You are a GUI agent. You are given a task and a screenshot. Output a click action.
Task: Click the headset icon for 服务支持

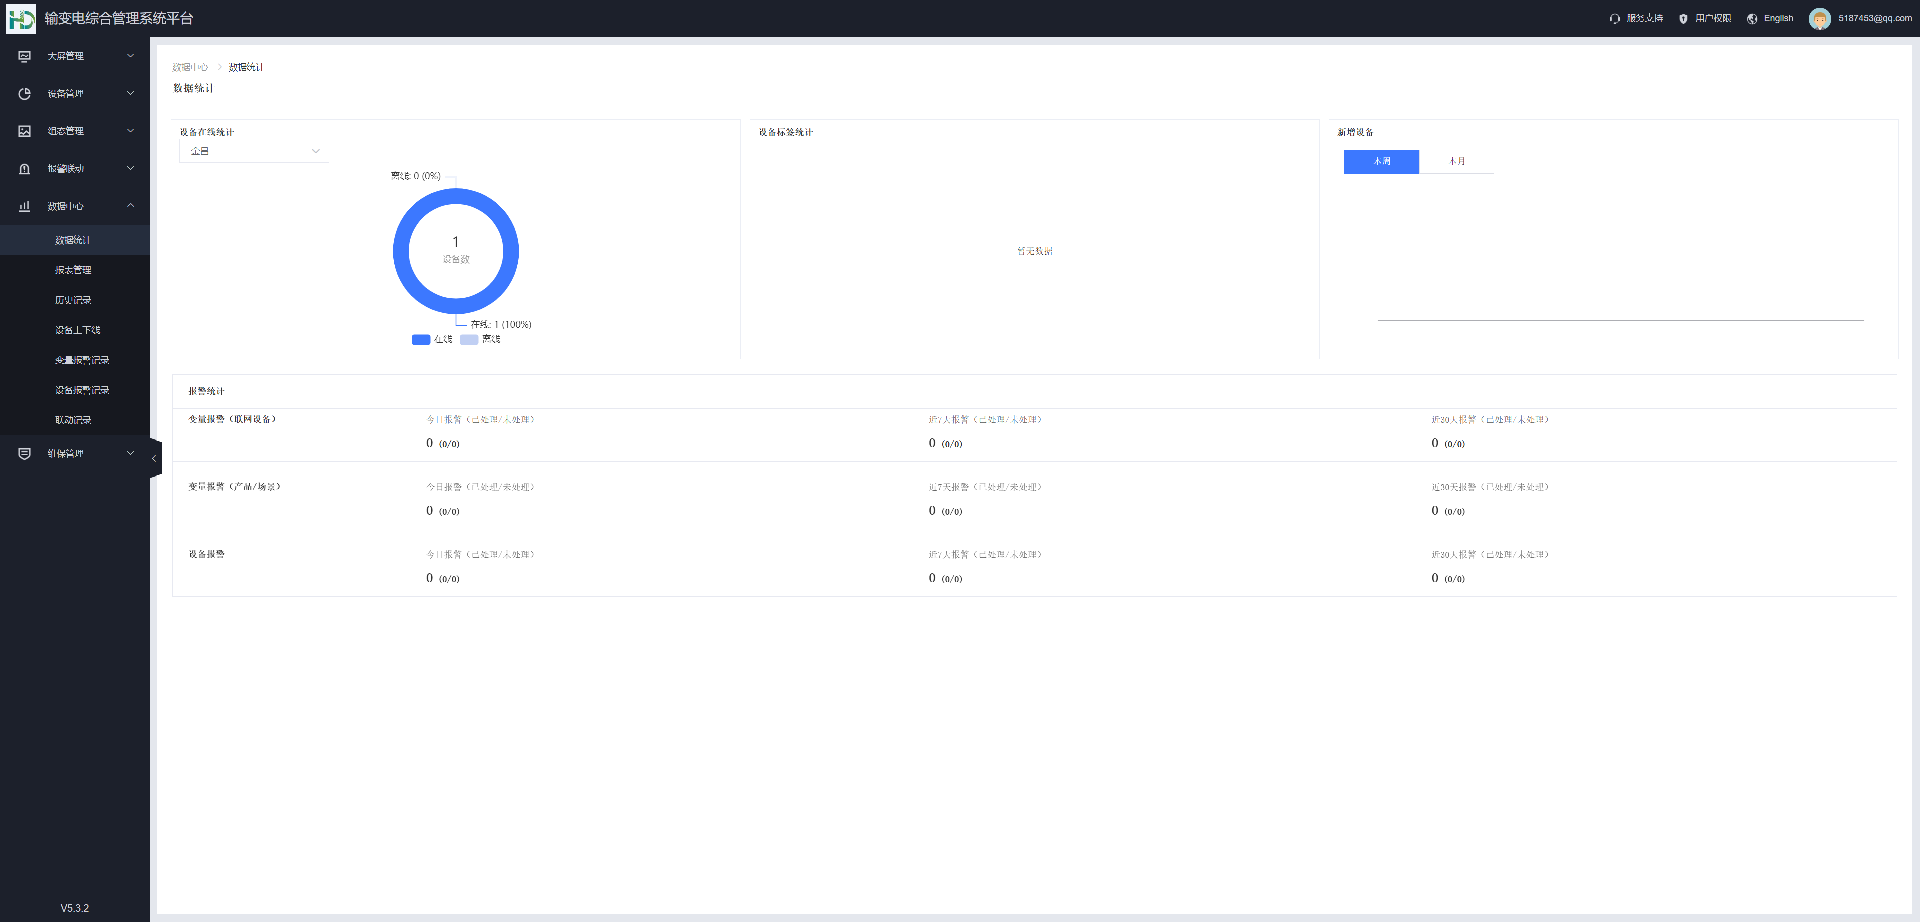(x=1614, y=19)
